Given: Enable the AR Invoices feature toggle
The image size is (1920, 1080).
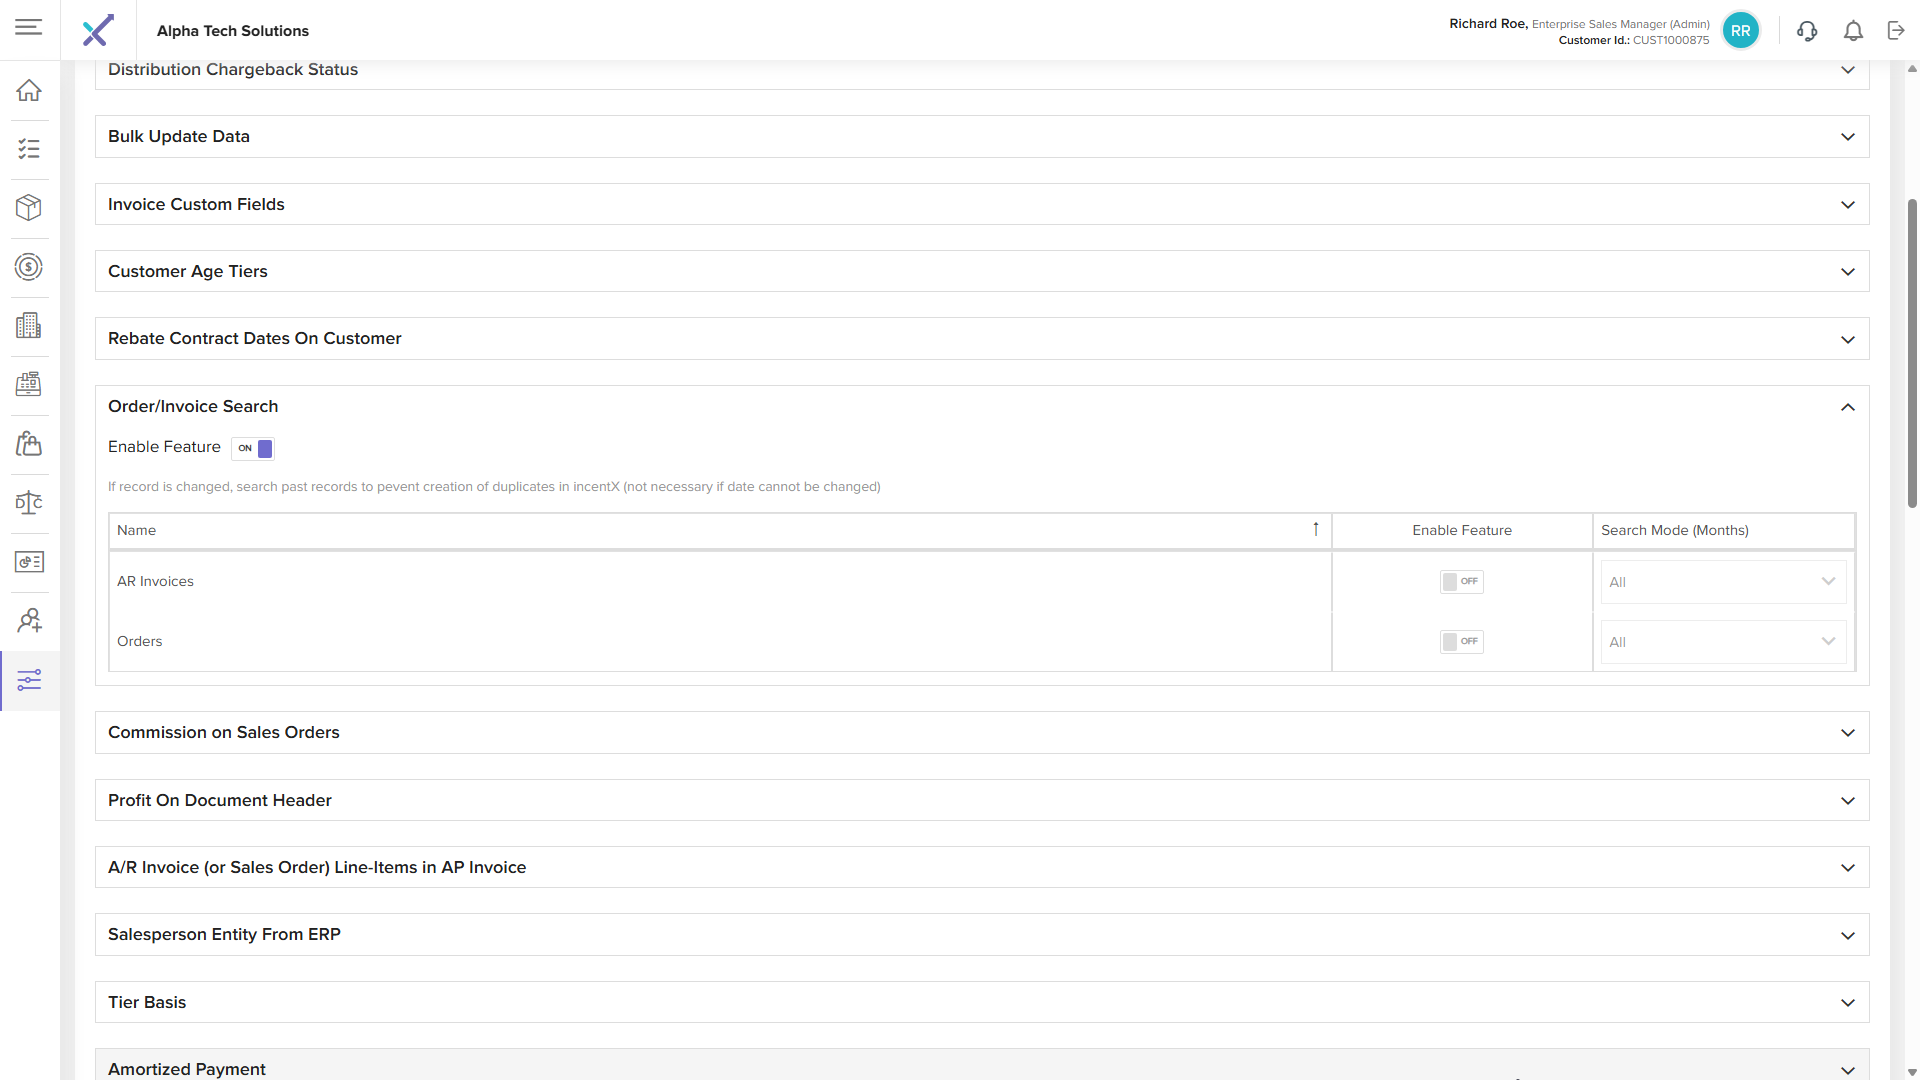Looking at the screenshot, I should click(x=1461, y=582).
